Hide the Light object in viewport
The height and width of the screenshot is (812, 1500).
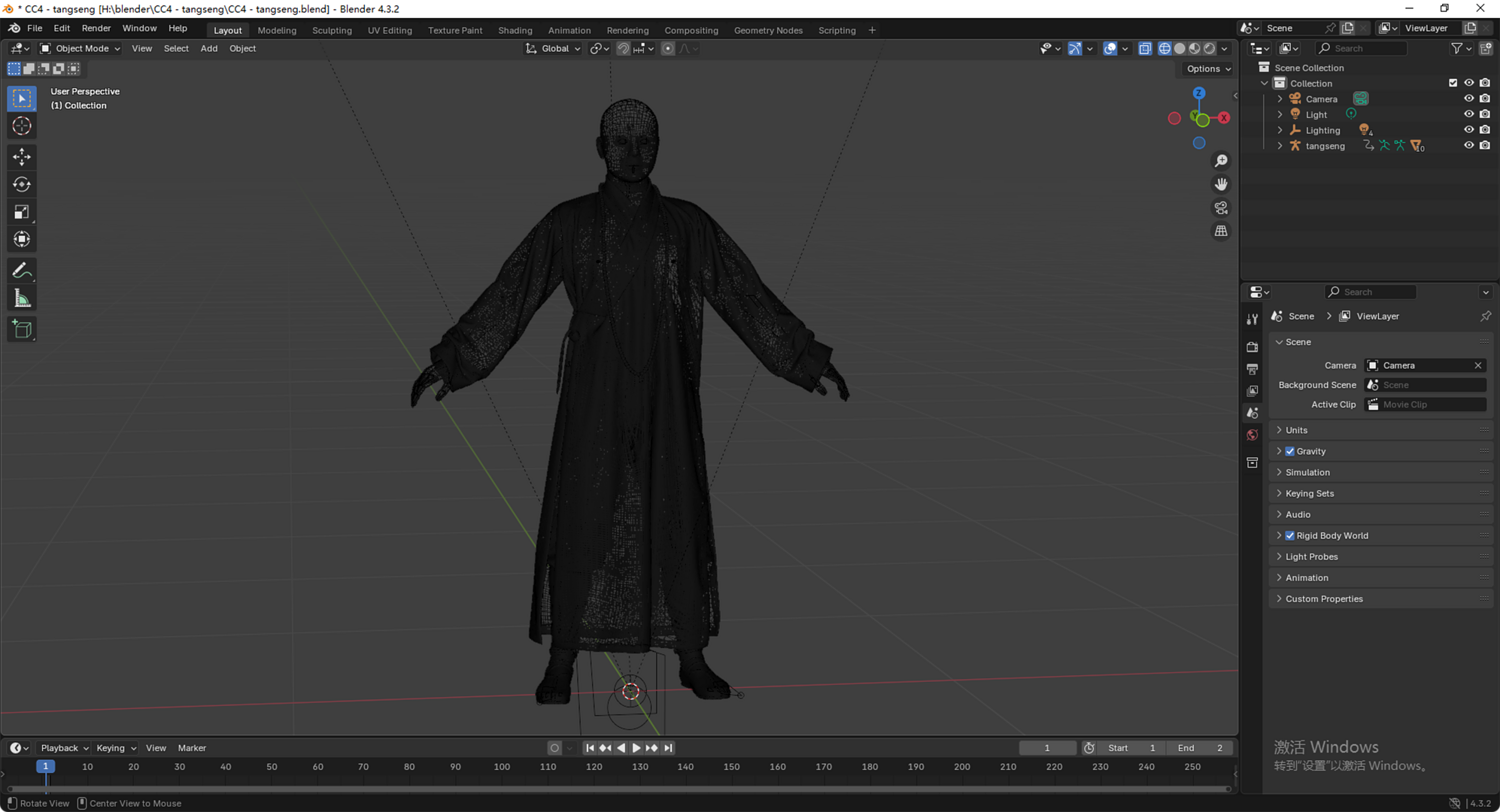1469,114
